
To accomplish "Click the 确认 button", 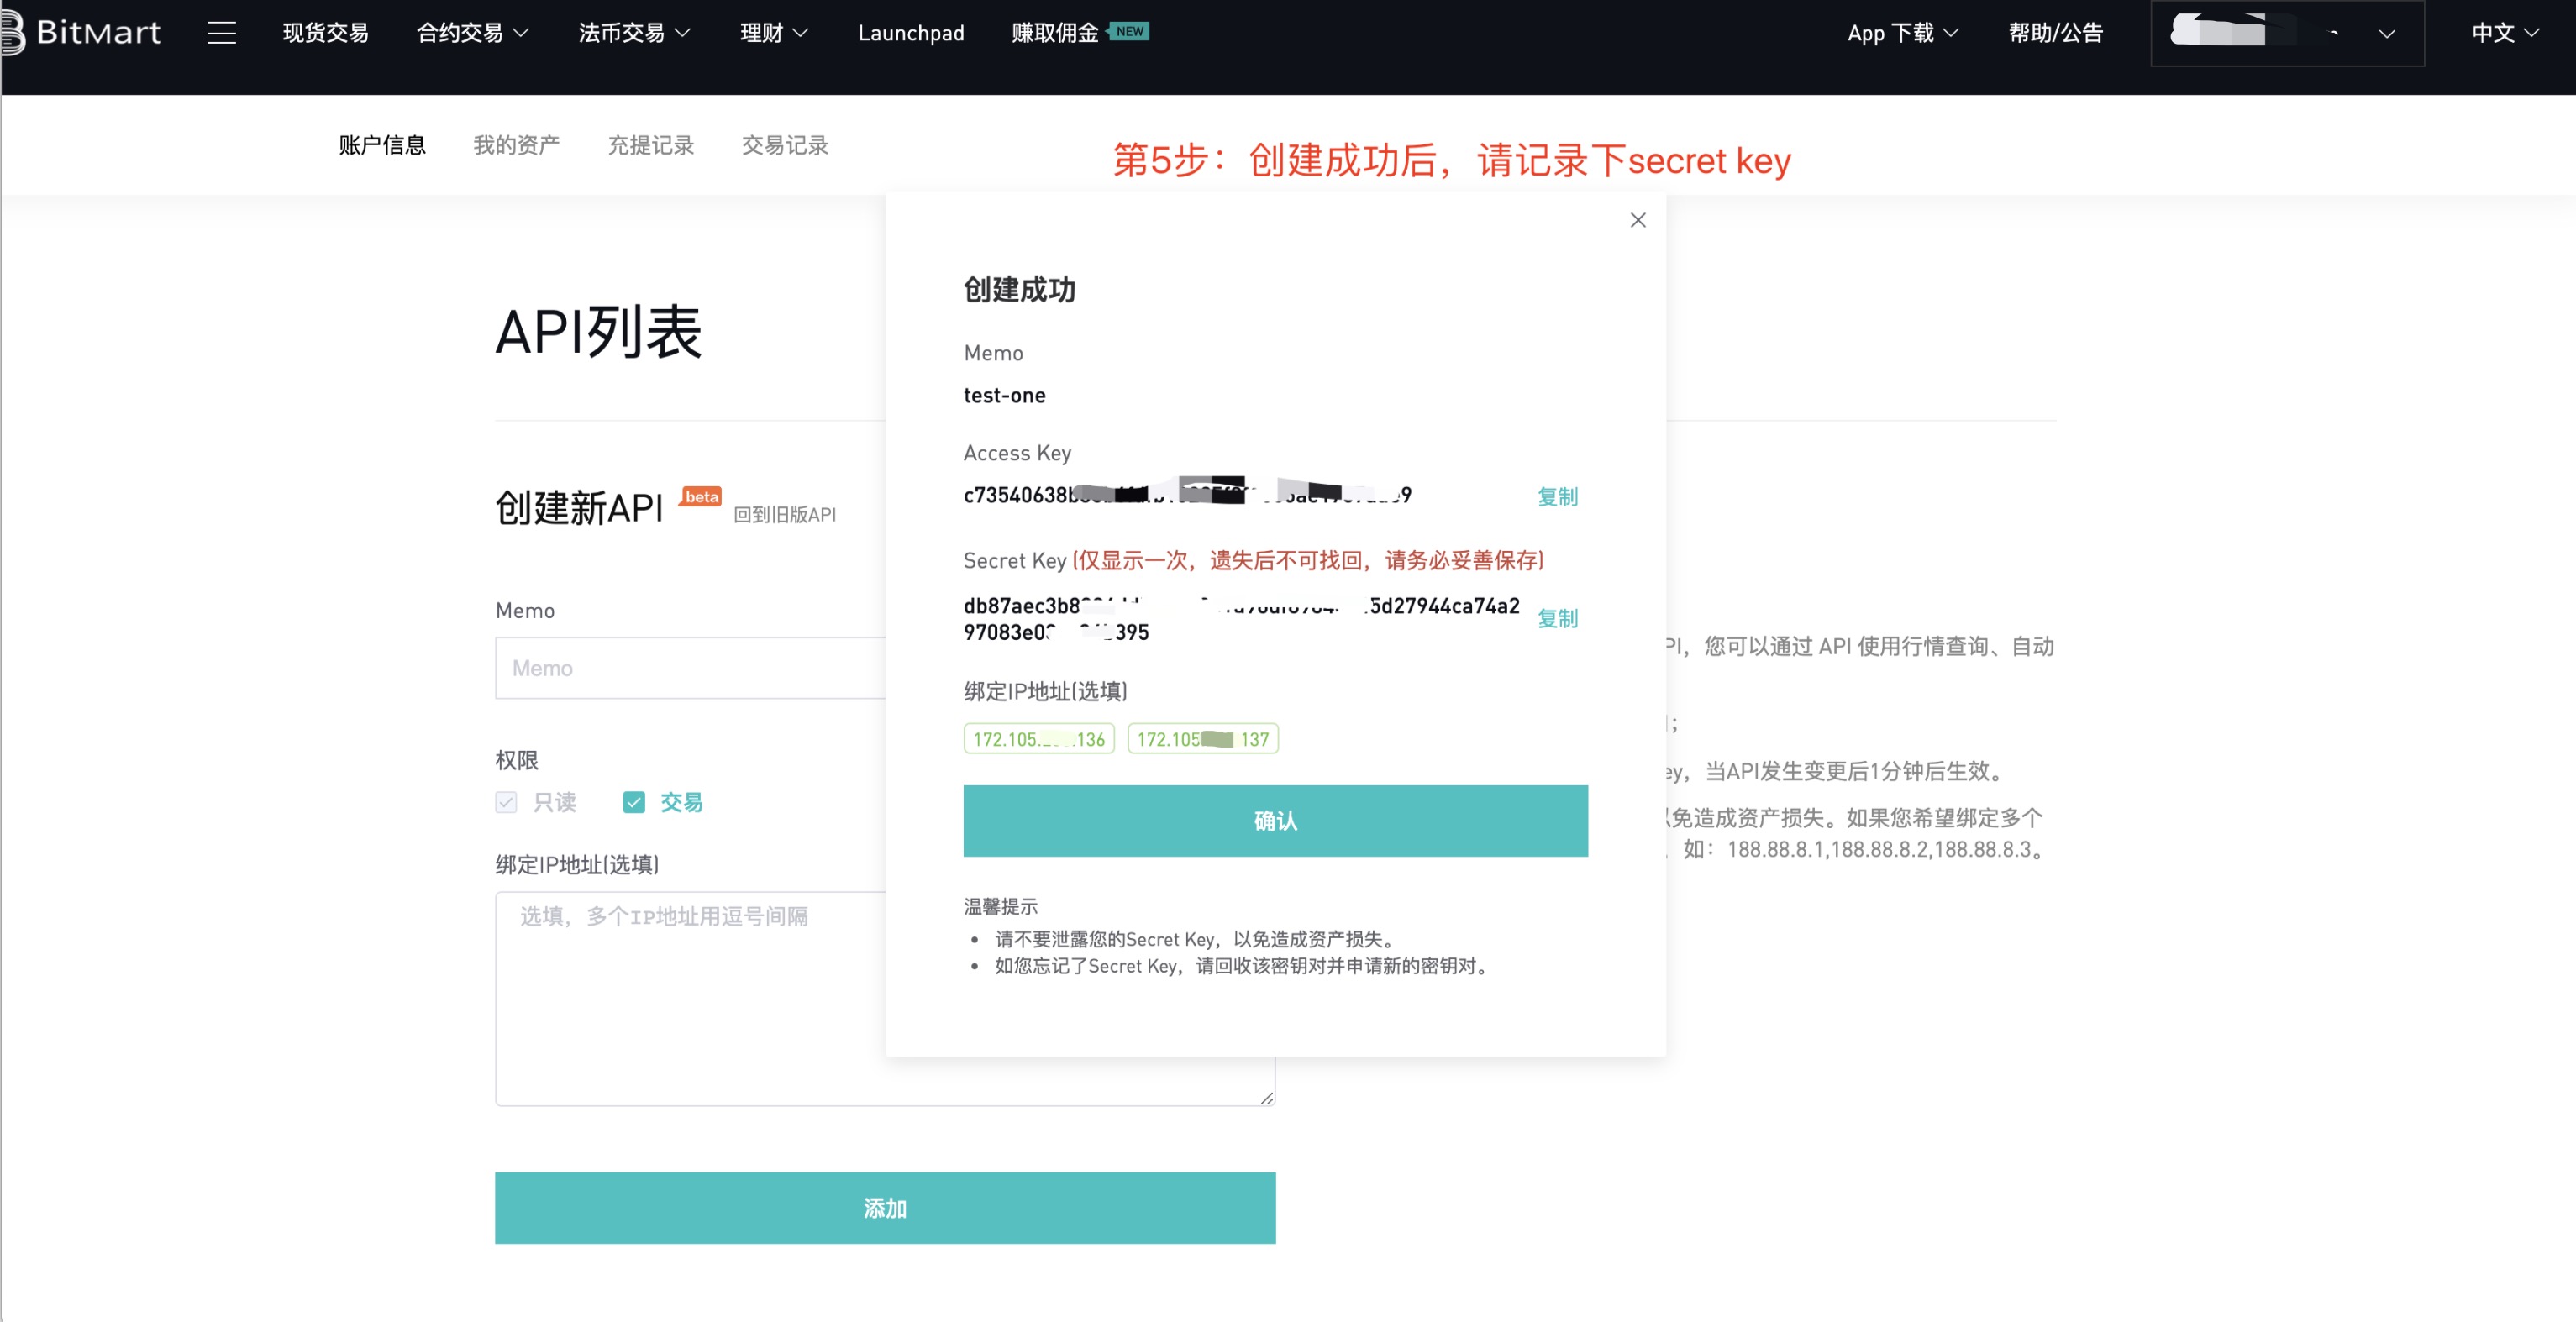I will point(1275,820).
